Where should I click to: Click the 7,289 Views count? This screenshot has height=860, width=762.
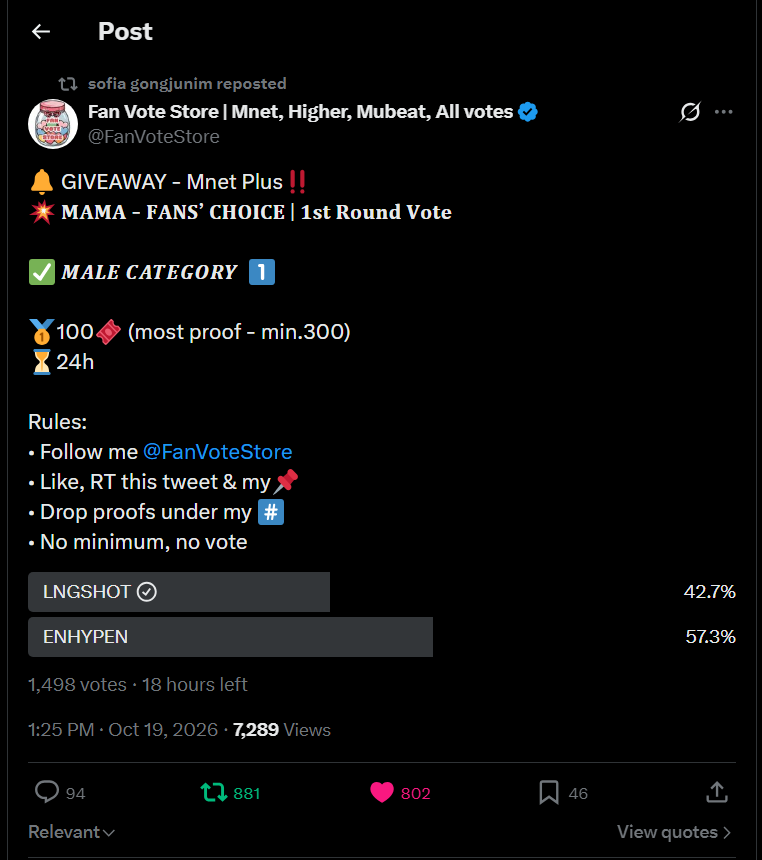point(281,730)
